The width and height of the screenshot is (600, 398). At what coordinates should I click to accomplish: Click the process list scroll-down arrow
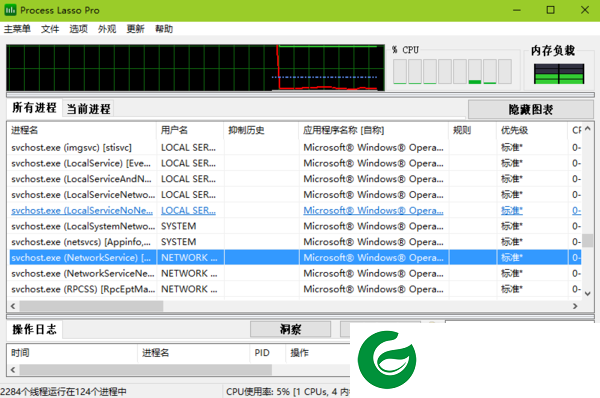tap(588, 294)
